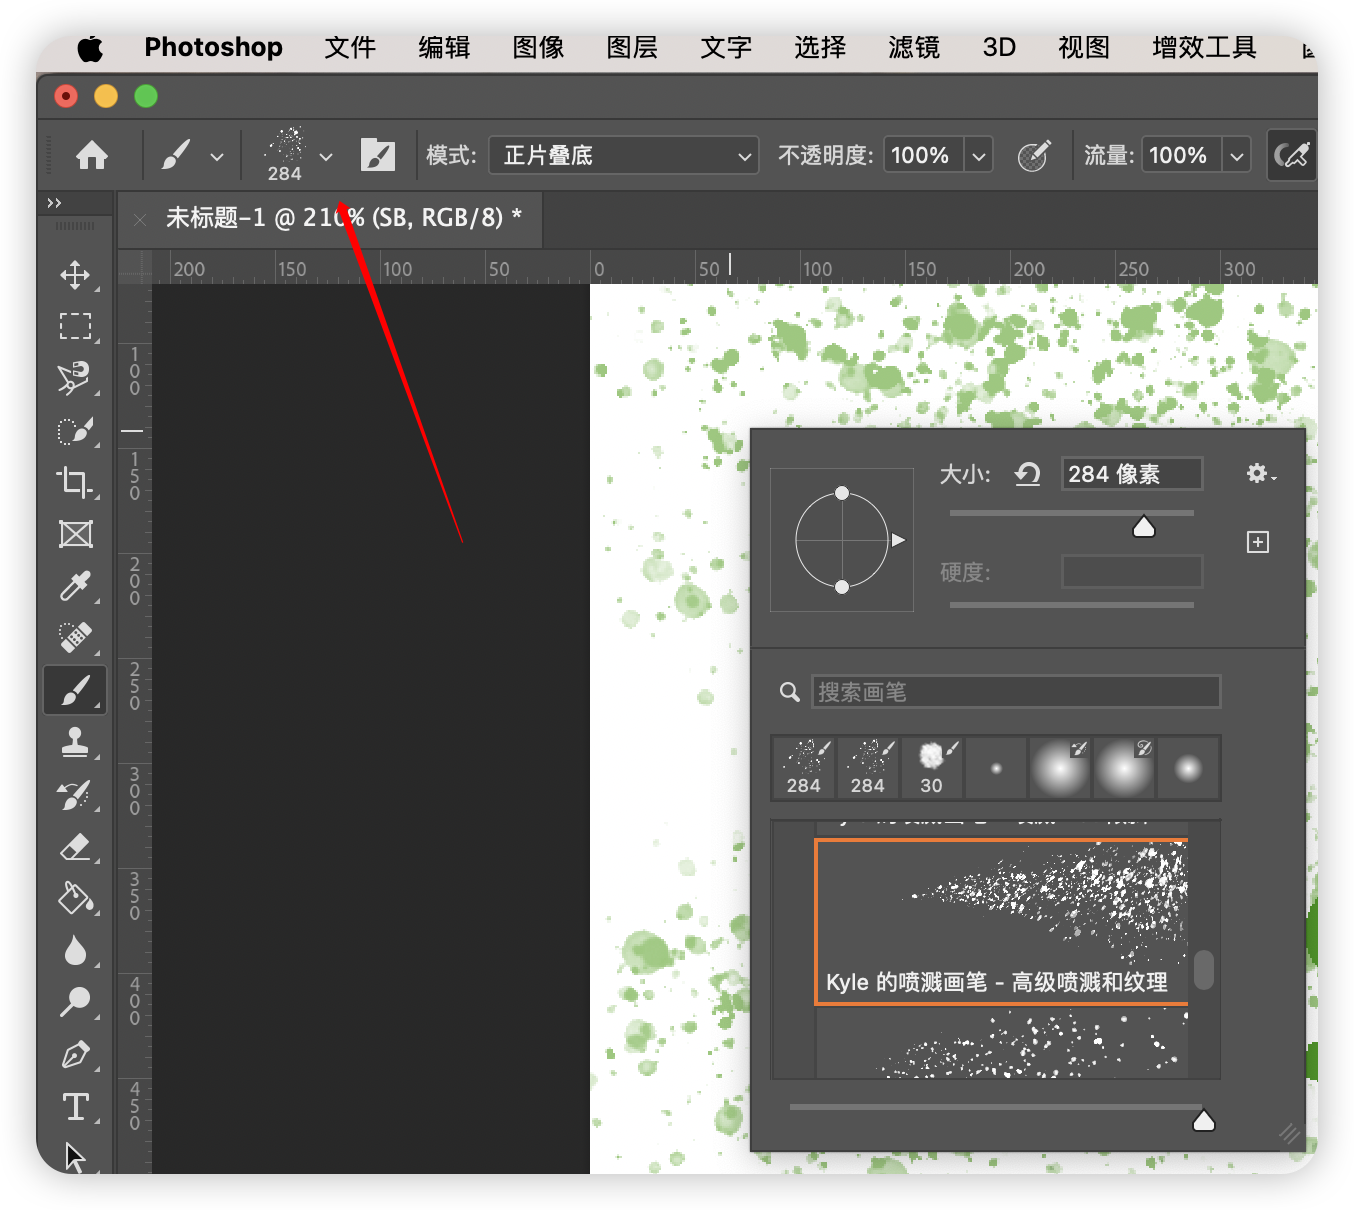Click the brush size slider handle
The height and width of the screenshot is (1210, 1354).
pyautogui.click(x=1143, y=527)
